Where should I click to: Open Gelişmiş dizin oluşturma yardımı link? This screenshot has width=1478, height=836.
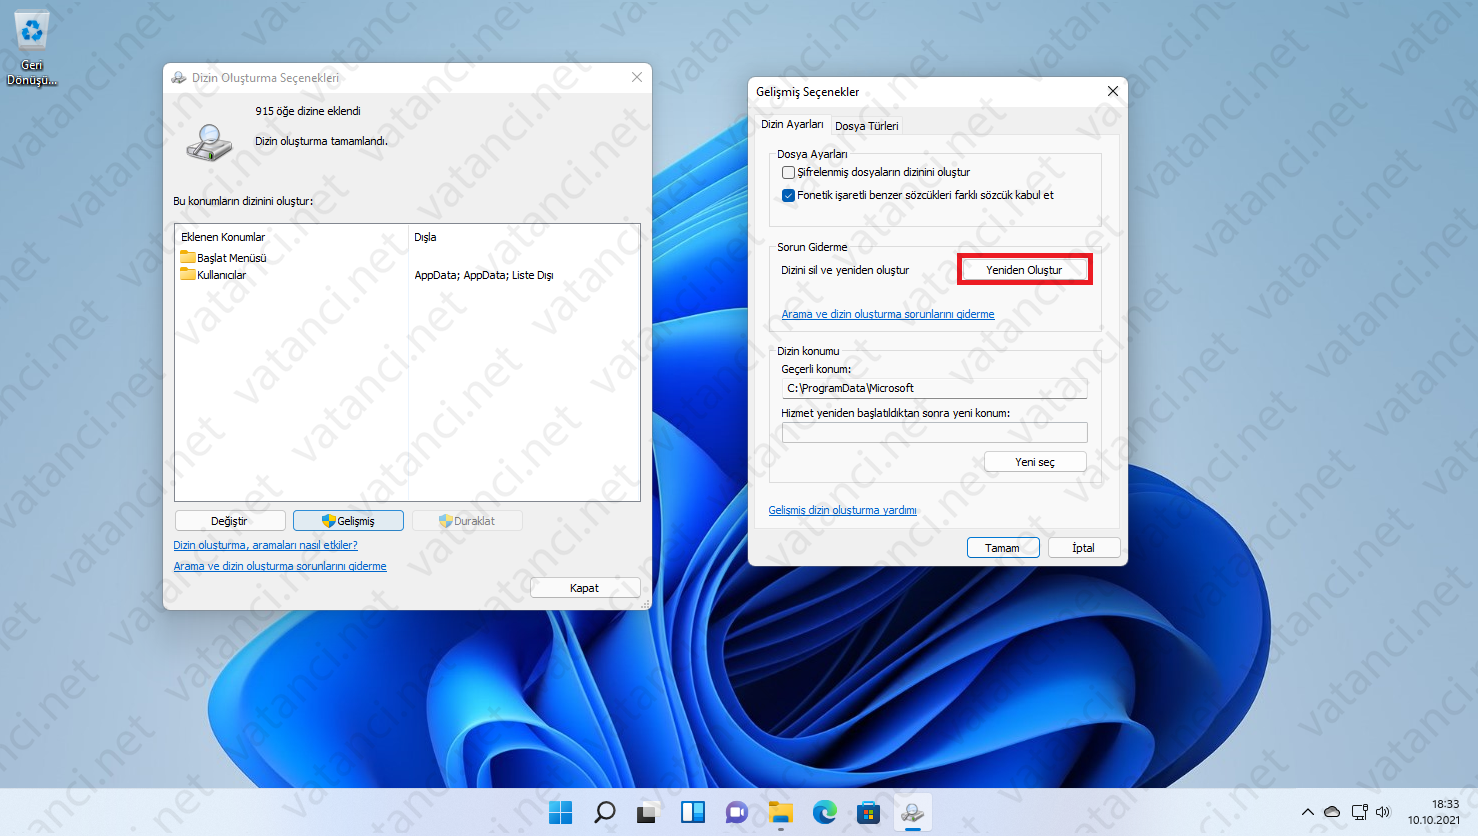[x=842, y=510]
